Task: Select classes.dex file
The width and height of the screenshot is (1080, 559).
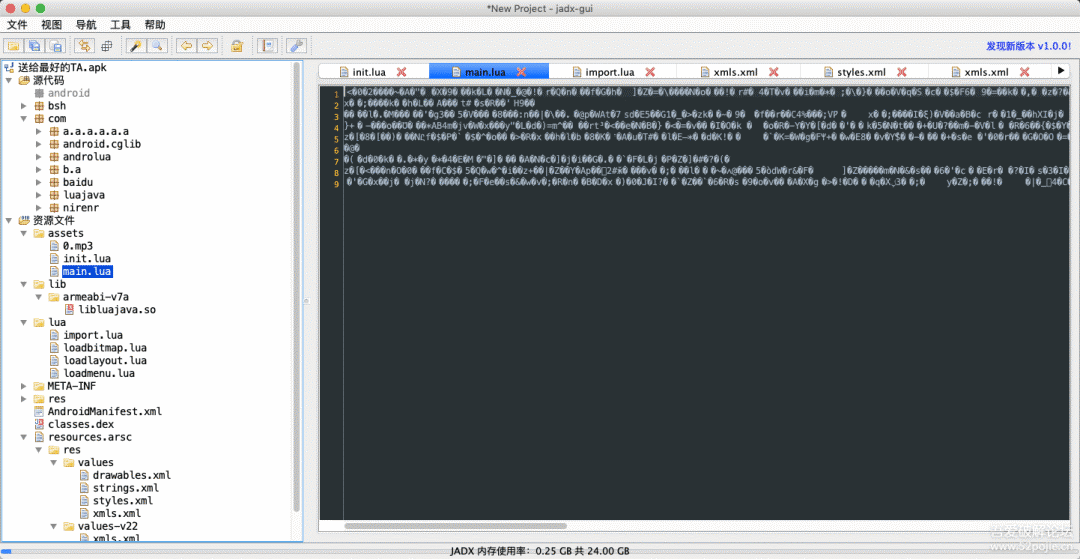Action: point(81,424)
